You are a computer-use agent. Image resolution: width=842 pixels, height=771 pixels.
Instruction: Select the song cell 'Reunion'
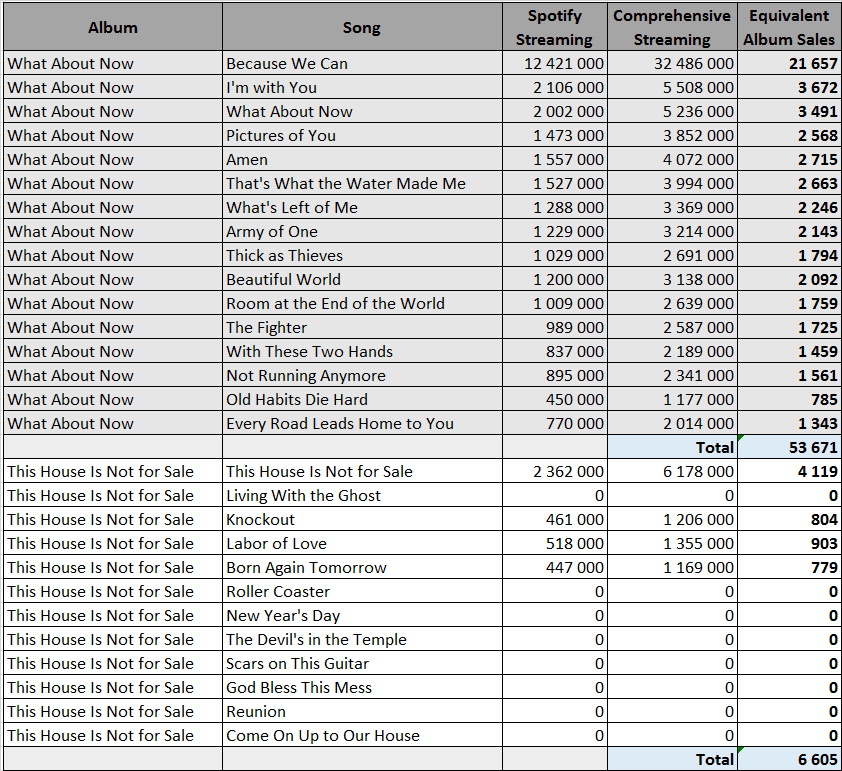click(x=362, y=711)
